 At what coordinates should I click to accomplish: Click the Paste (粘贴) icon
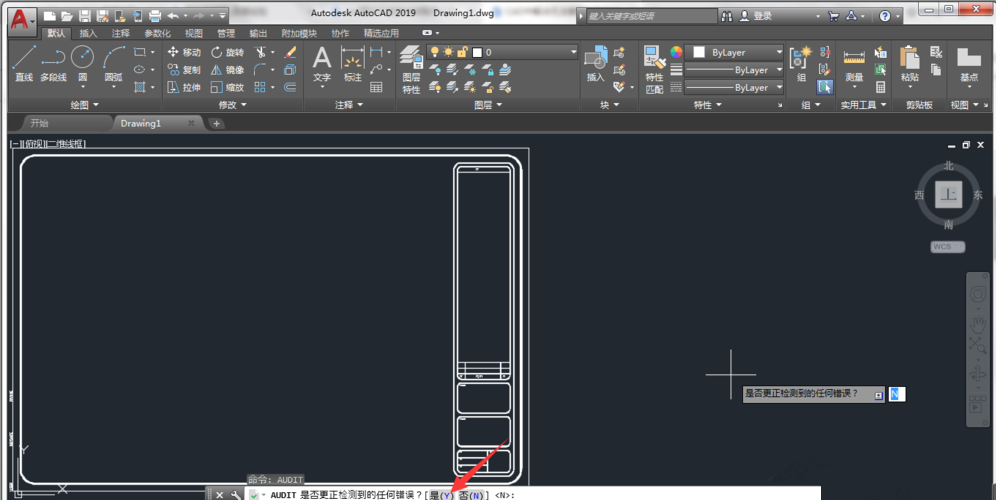pos(910,64)
